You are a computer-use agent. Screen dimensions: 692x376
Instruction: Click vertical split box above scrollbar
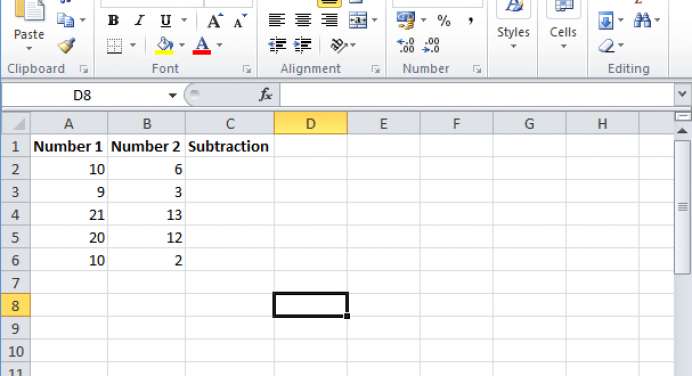(683, 117)
